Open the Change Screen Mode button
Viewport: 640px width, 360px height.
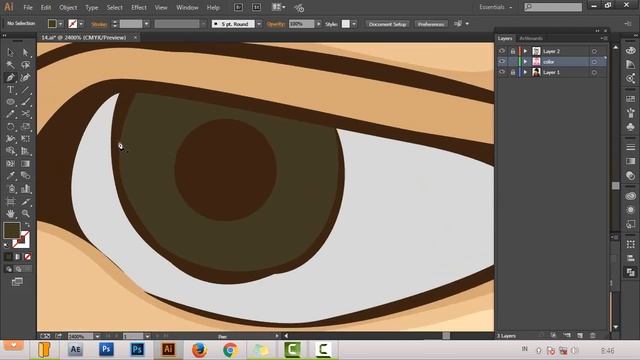click(x=17, y=282)
